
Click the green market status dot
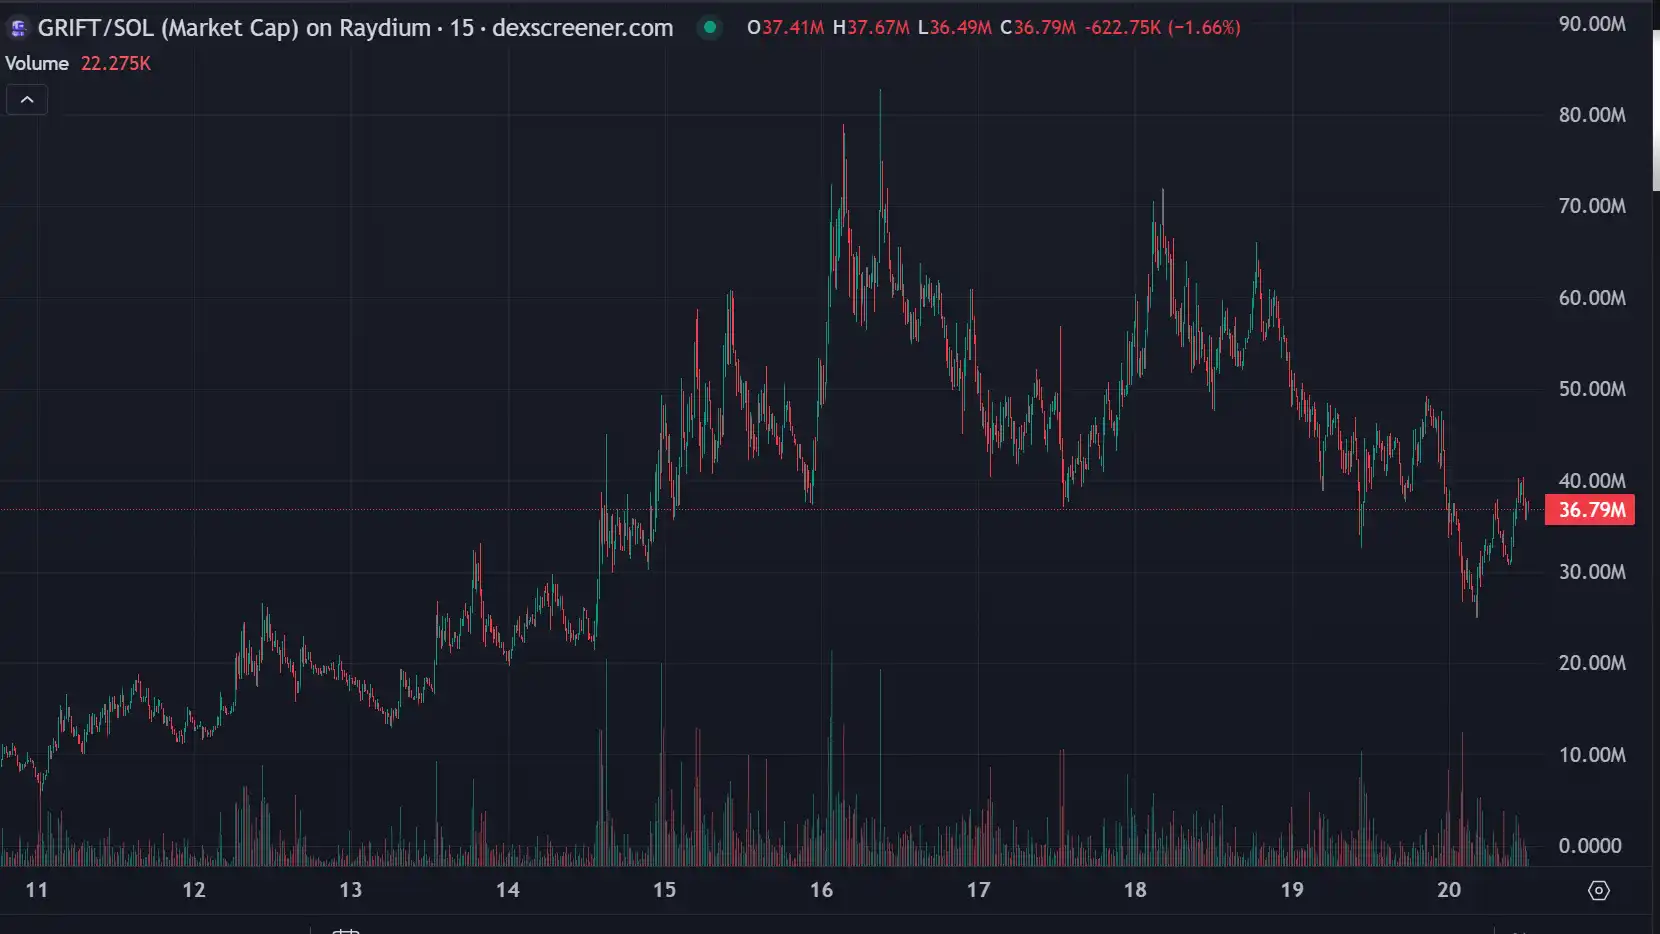(710, 27)
